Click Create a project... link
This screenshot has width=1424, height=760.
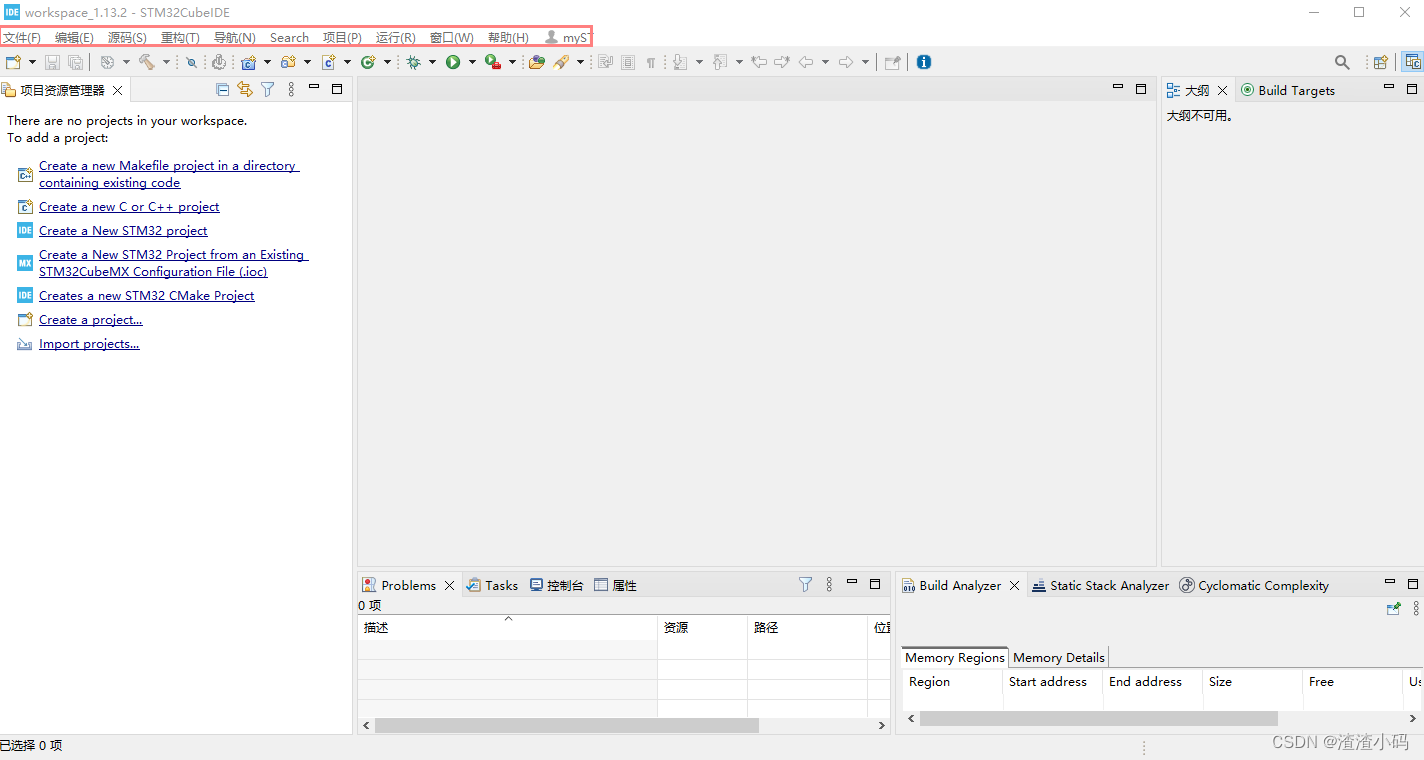(x=91, y=319)
